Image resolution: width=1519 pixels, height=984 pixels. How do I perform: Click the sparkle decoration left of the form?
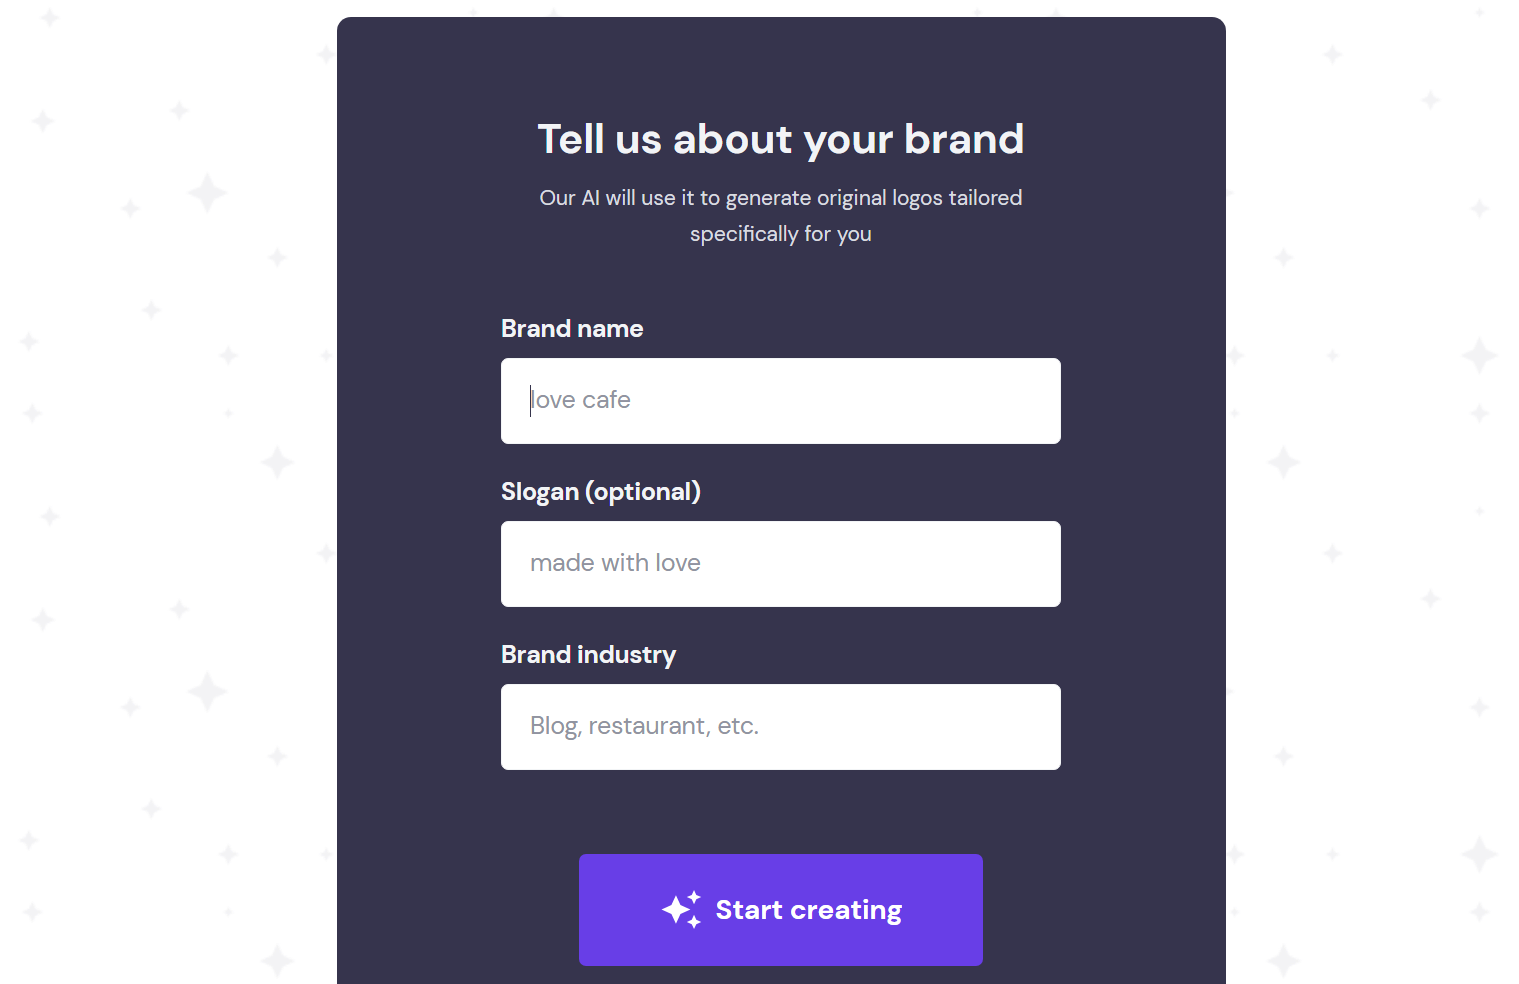[206, 193]
